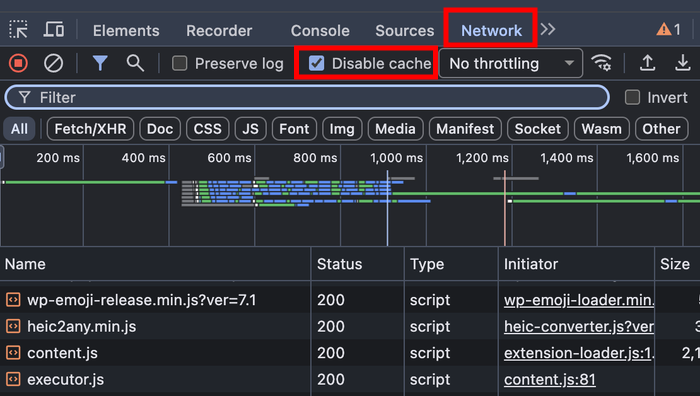Clear the network log

point(53,63)
